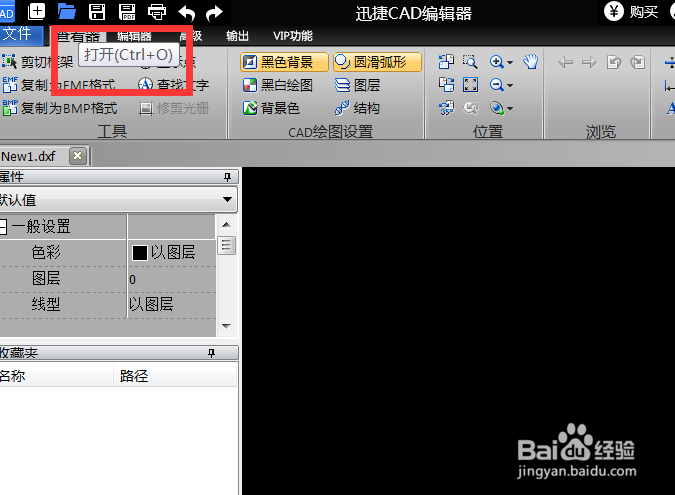Click the zoom out magnifier icon
Image resolution: width=675 pixels, height=495 pixels.
click(497, 85)
